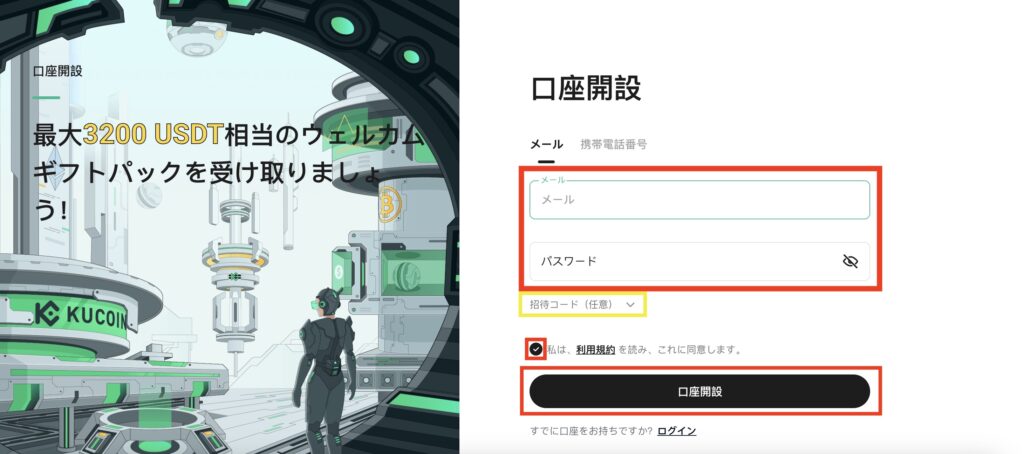Click the KuCoin logo on the platform
Image resolution: width=1024 pixels, height=454 pixels.
click(x=81, y=315)
